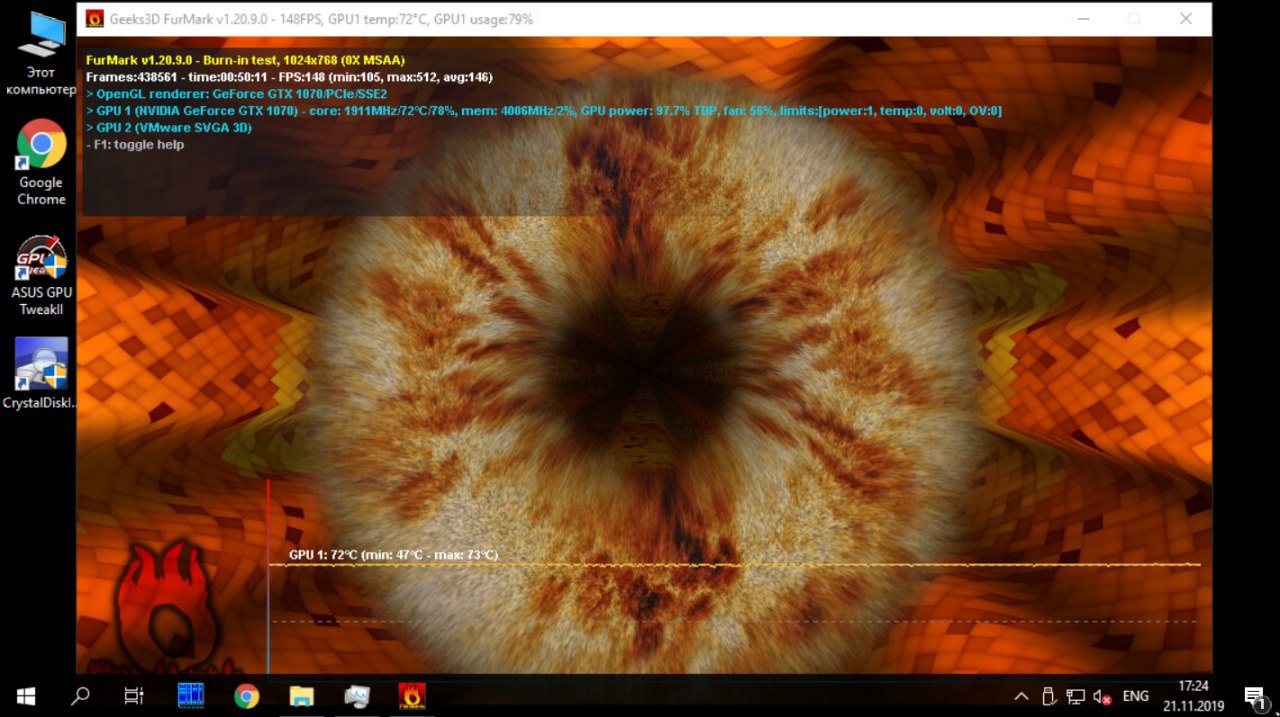The height and width of the screenshot is (717, 1280).
Task: Click the FurMark Burn-in test header line
Action: (245, 60)
